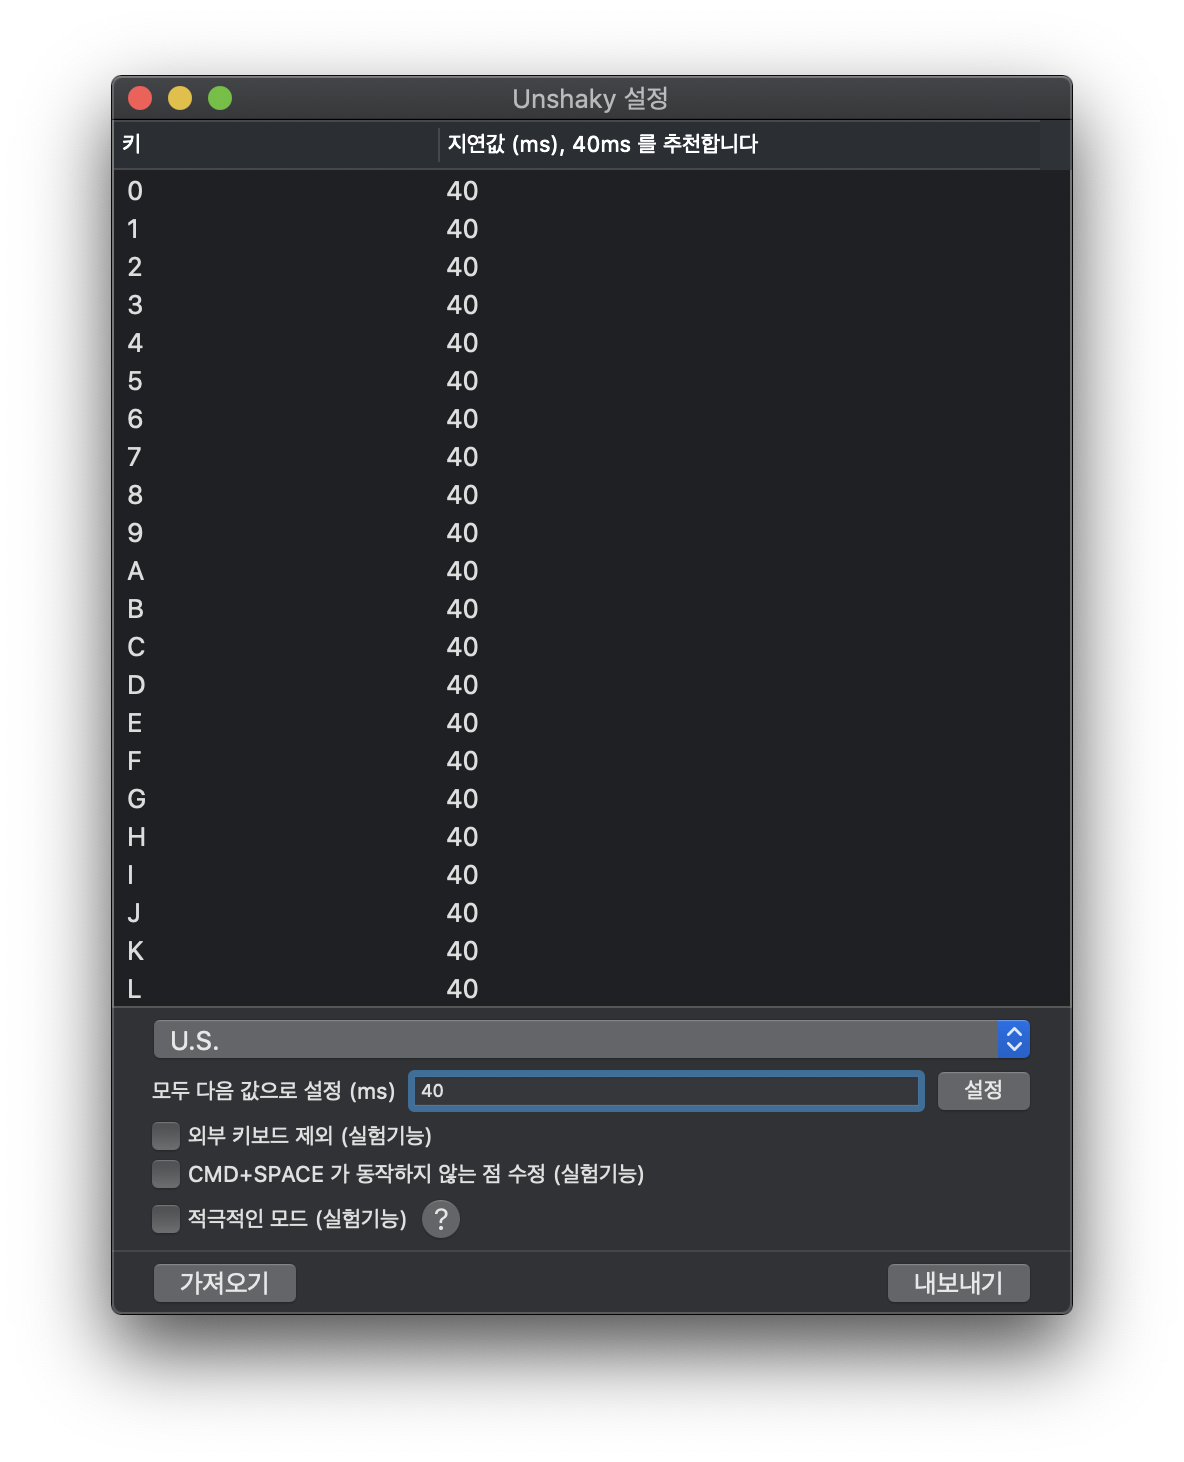Select the row for key F
This screenshot has width=1184, height=1462.
pos(591,761)
